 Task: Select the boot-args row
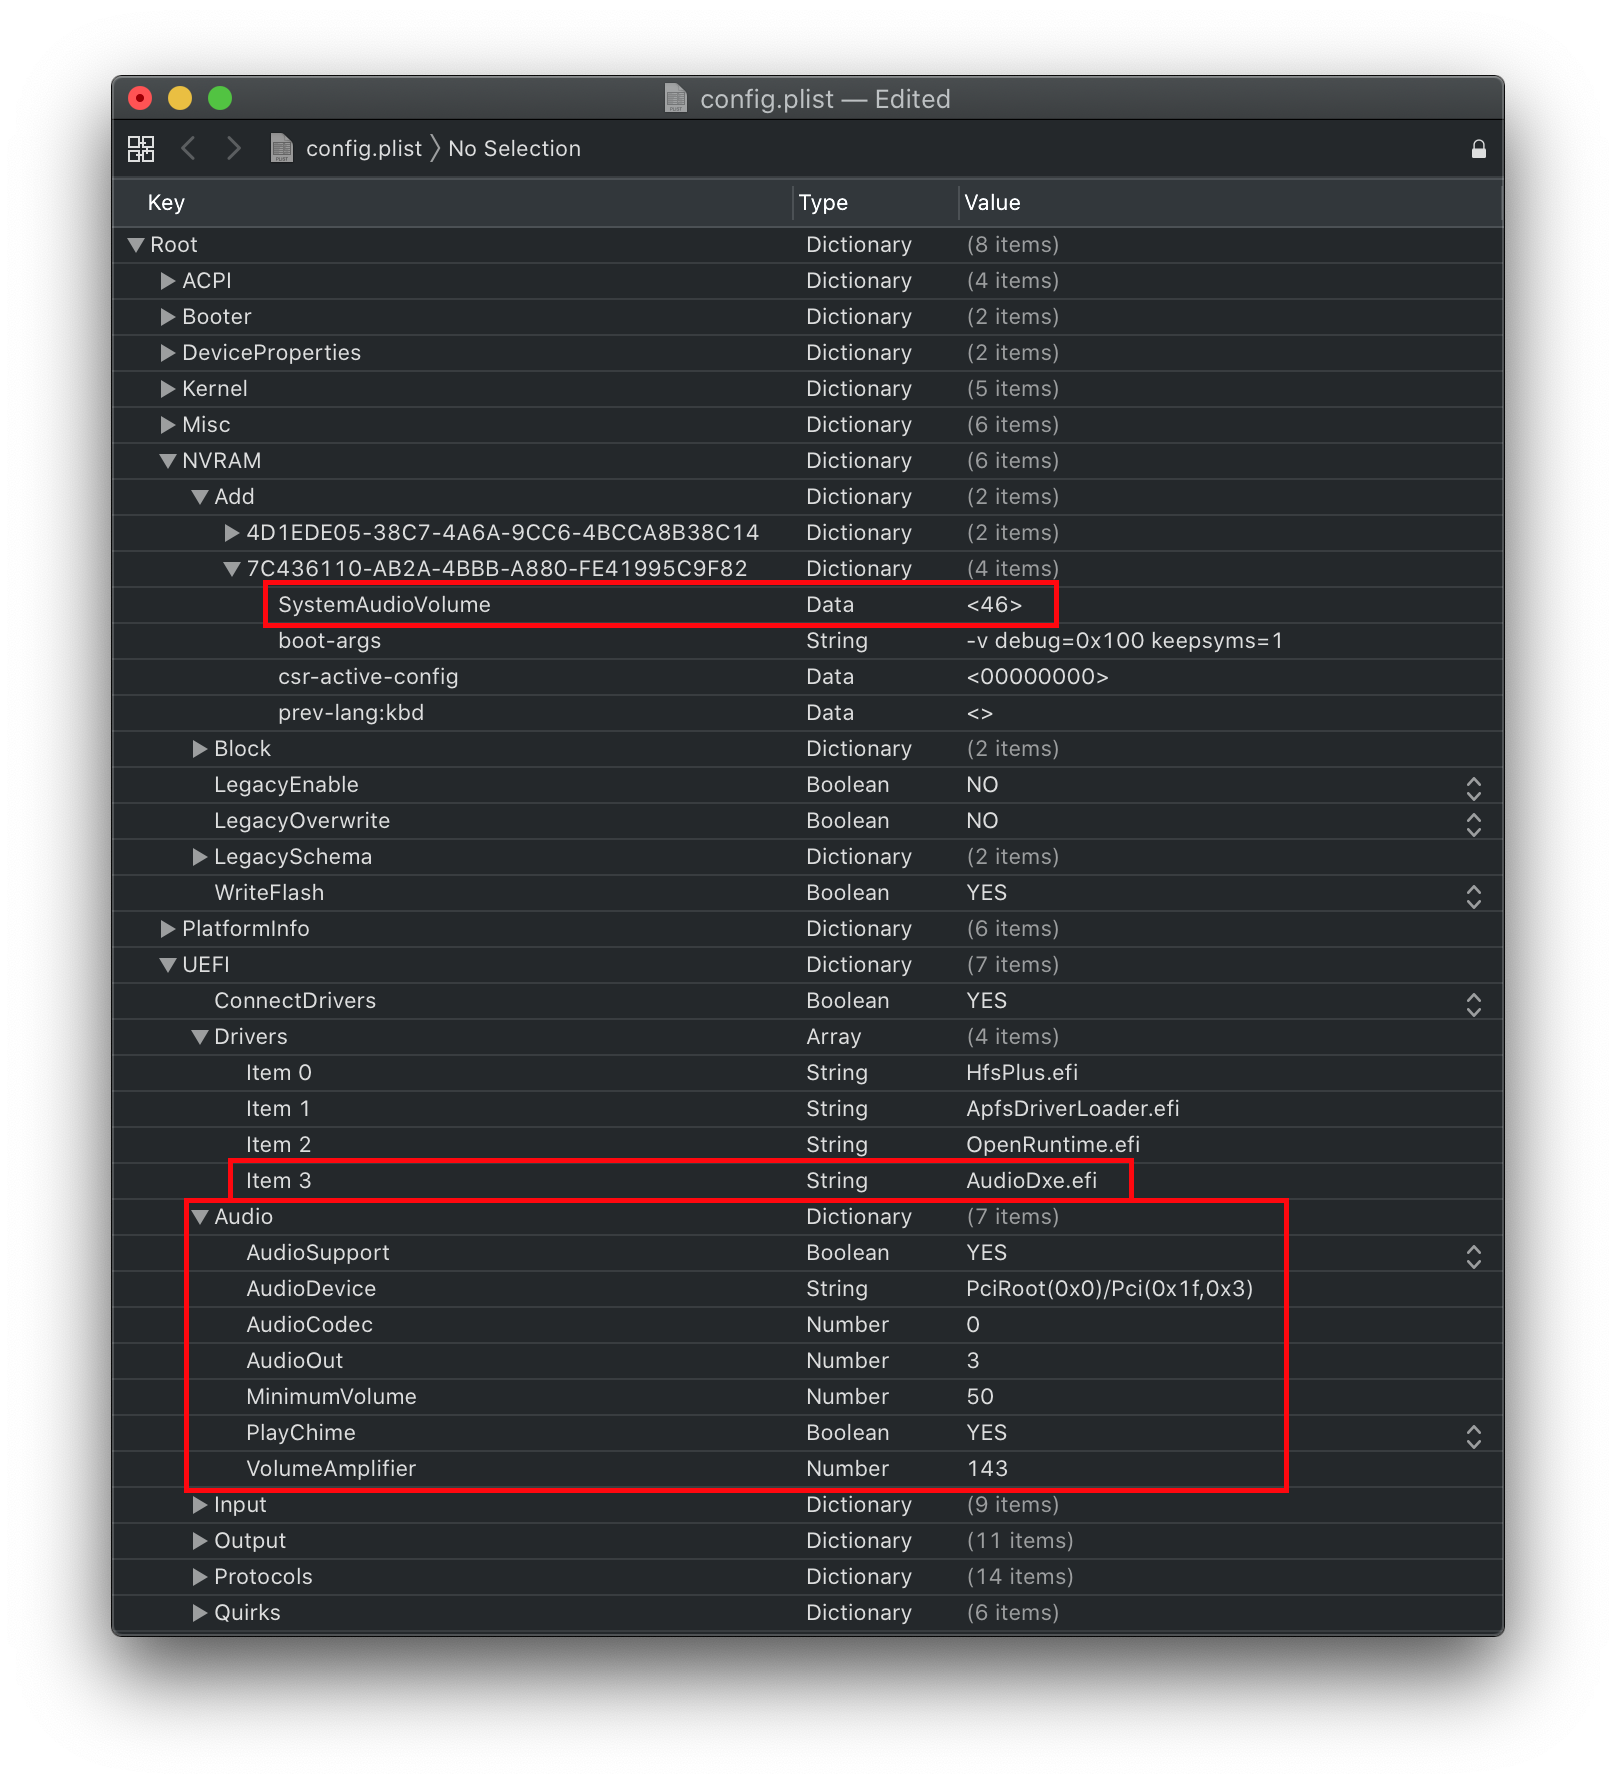329,641
